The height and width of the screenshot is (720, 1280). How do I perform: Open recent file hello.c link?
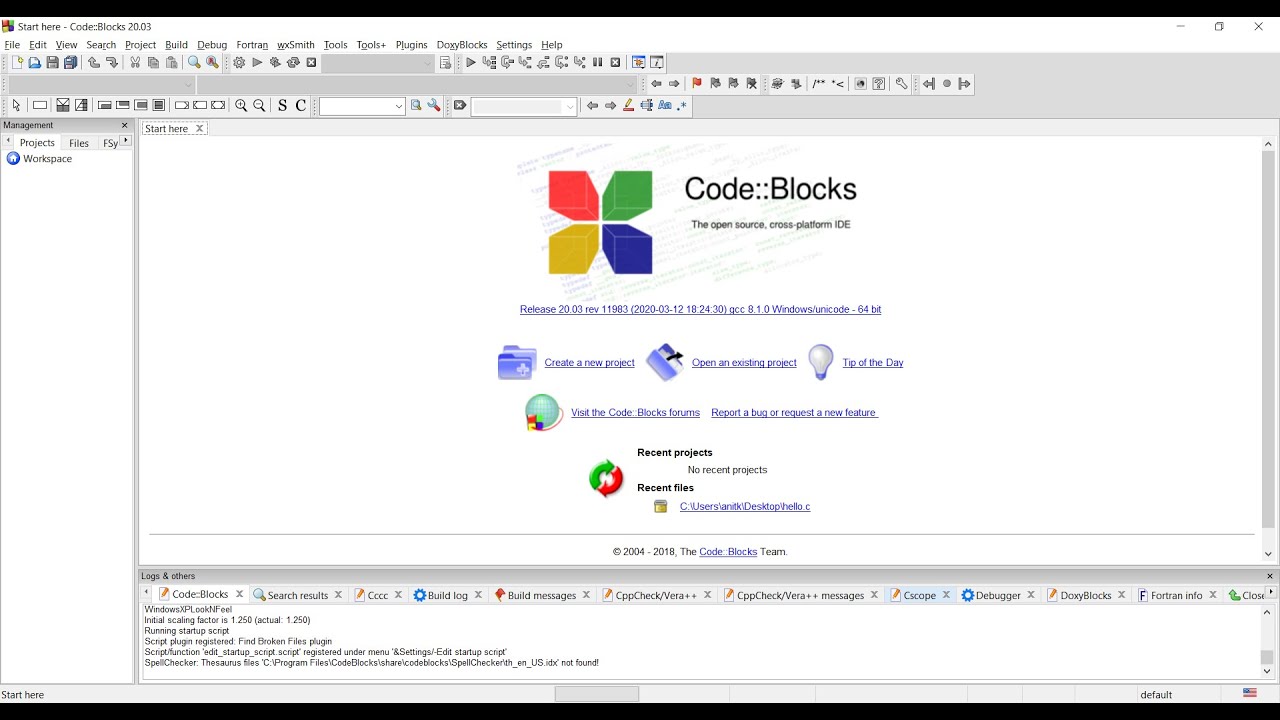click(x=745, y=507)
